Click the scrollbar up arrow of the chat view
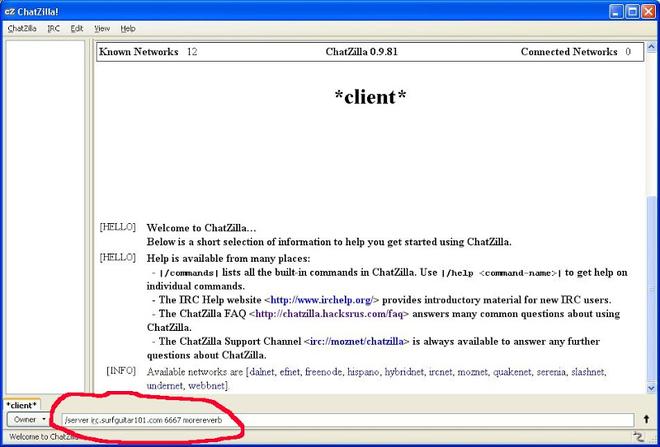This screenshot has height=447, width=660. [651, 46]
